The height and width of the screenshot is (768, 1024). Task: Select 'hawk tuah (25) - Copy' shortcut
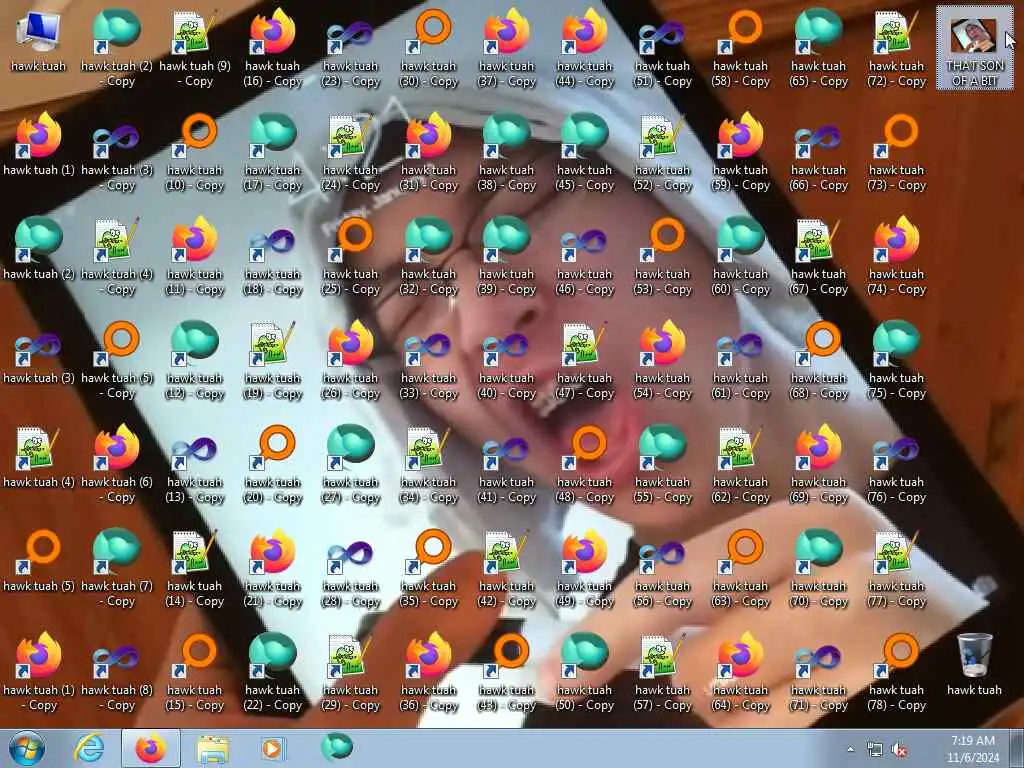tap(351, 257)
